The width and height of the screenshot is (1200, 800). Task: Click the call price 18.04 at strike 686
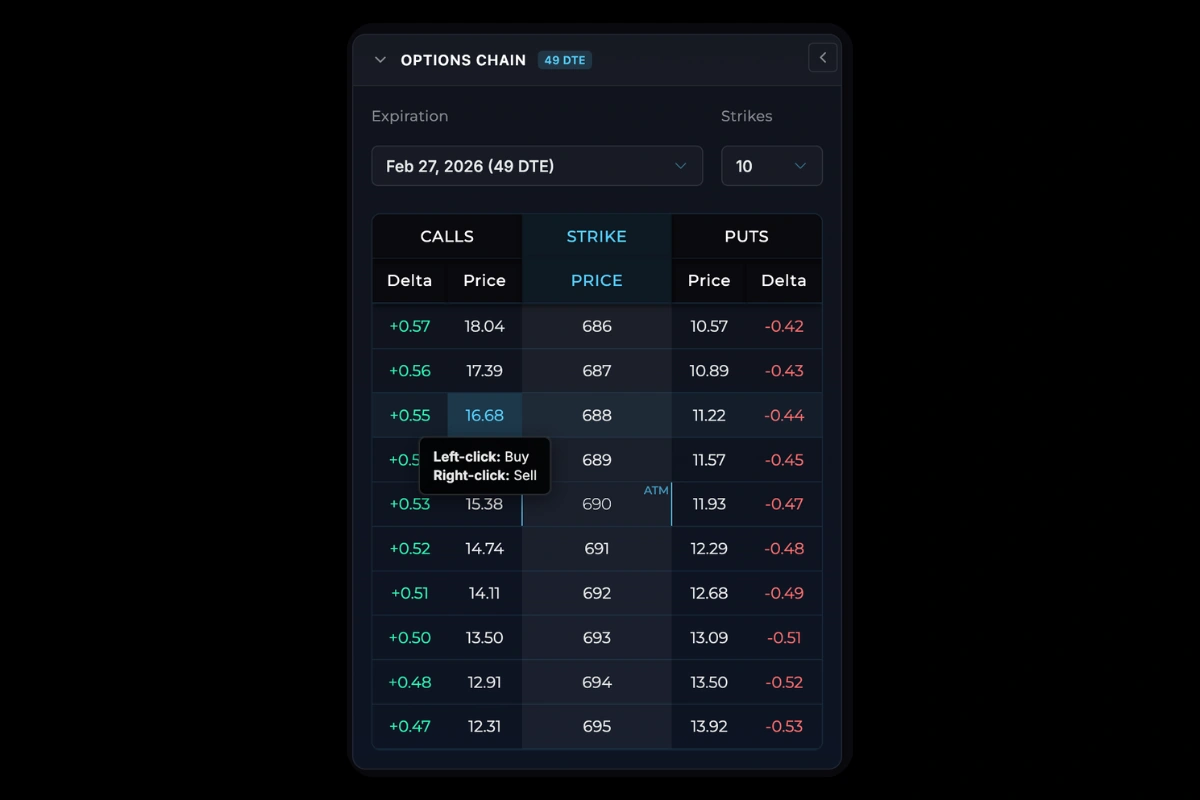pos(485,326)
